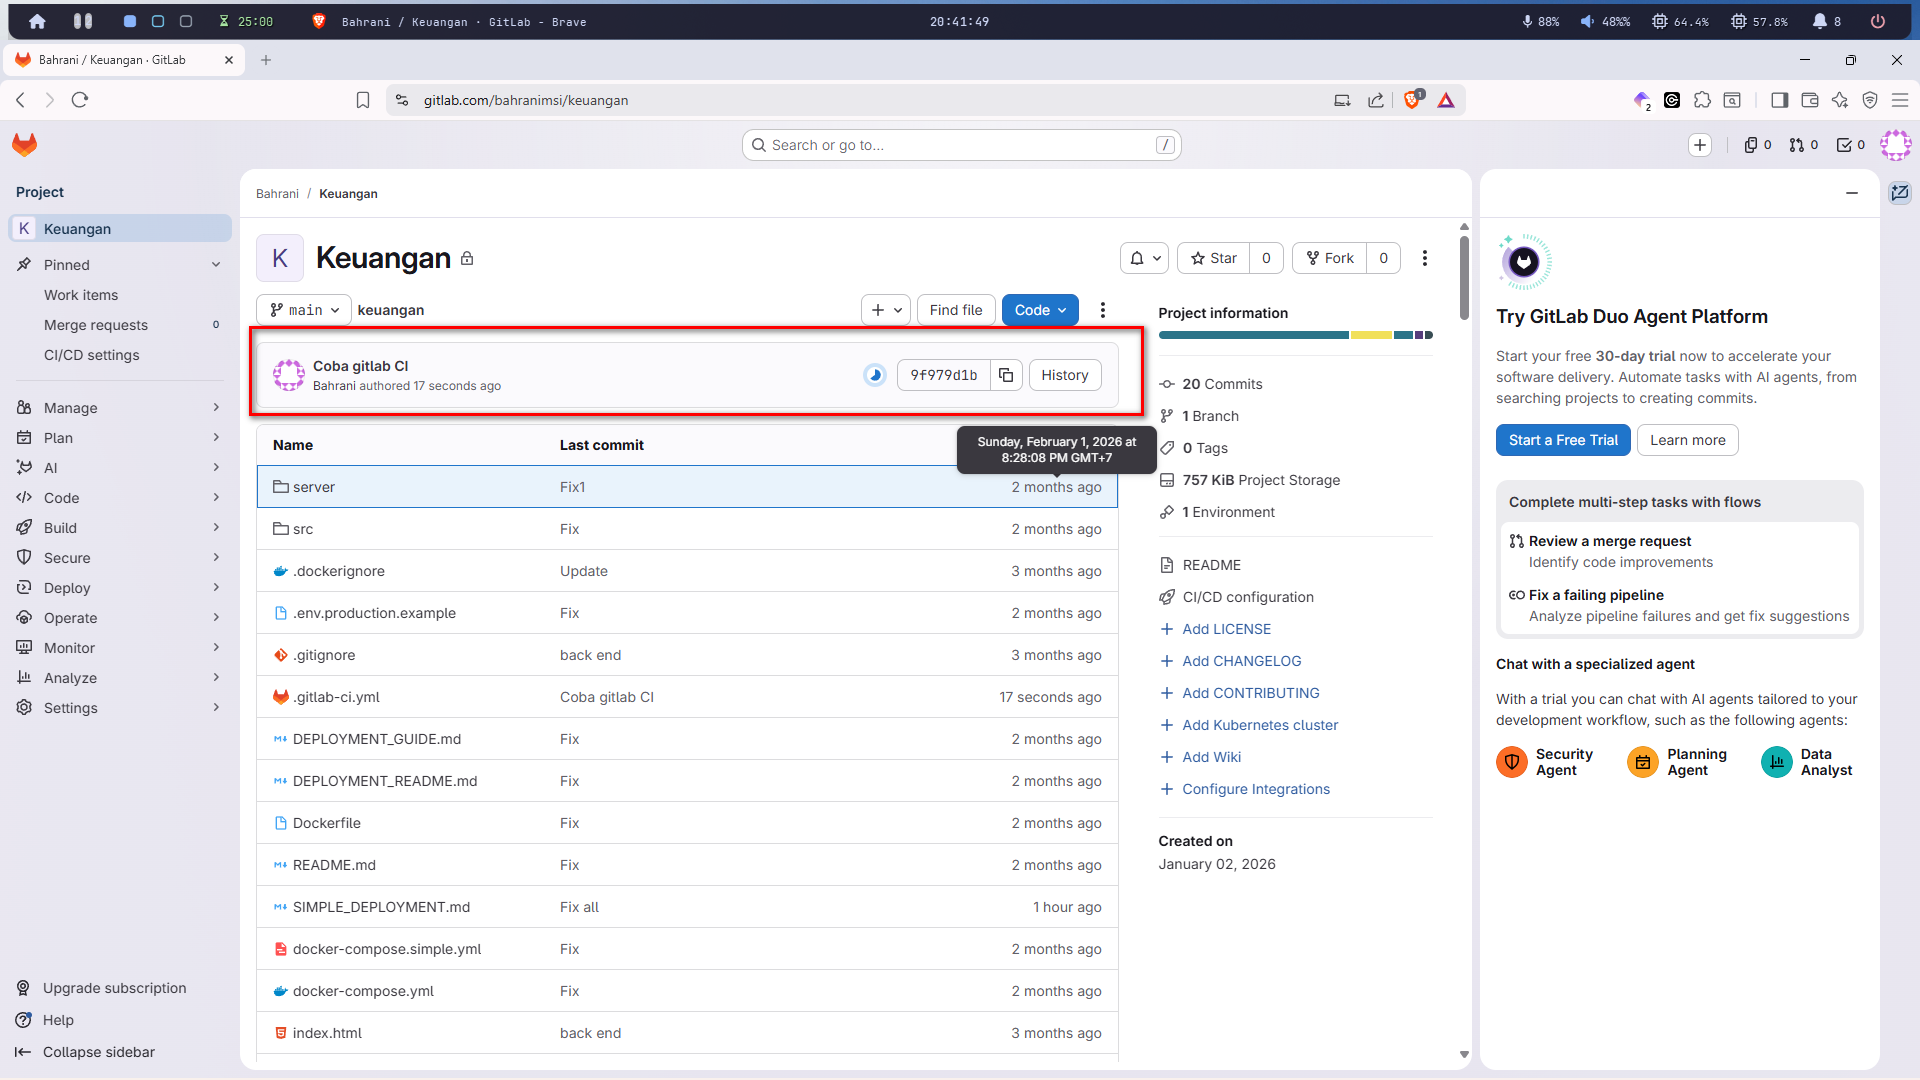
Task: Expand the Plan sidebar section
Action: (120, 438)
